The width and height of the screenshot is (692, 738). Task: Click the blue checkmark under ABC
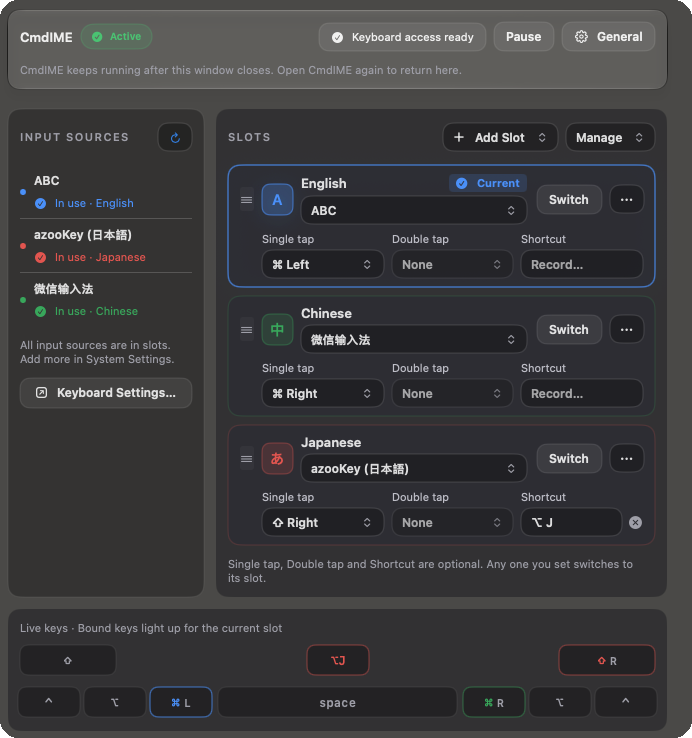point(40,203)
